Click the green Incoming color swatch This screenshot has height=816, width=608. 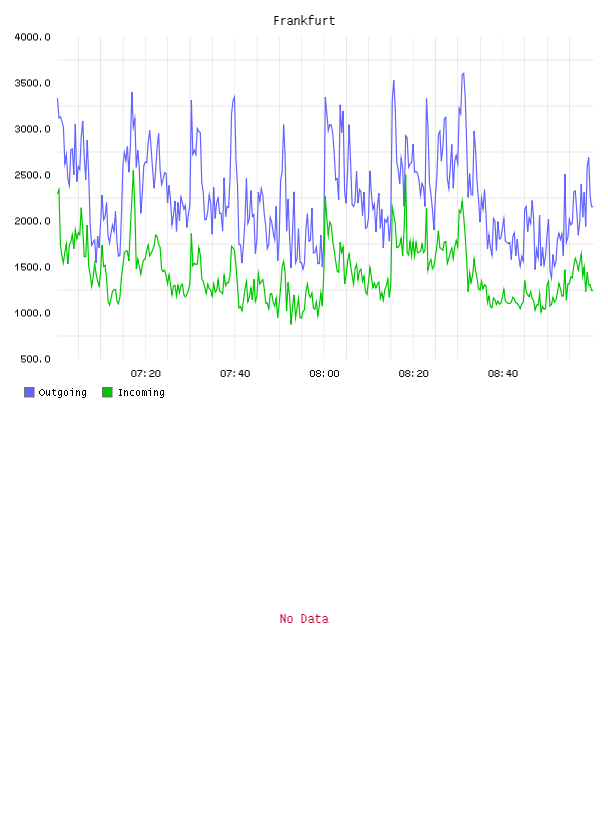[107, 392]
